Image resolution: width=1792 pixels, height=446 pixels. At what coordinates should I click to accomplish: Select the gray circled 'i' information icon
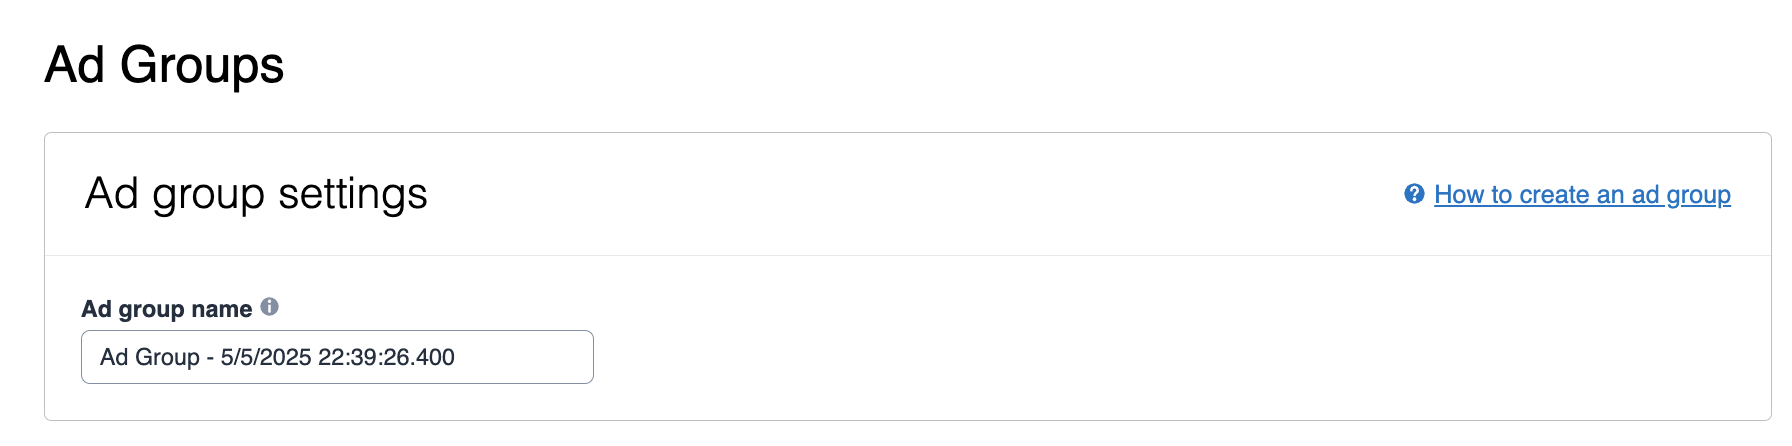269,307
